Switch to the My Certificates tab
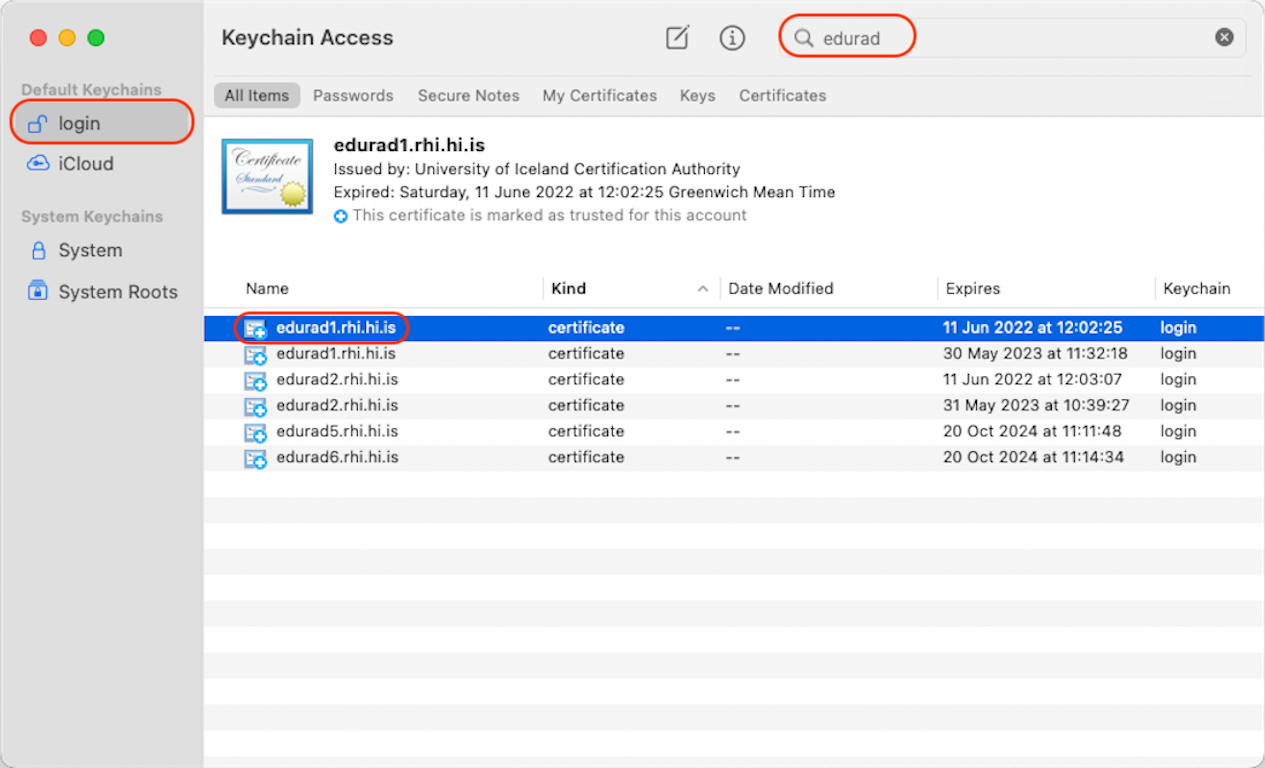The image size is (1265, 768). click(600, 96)
